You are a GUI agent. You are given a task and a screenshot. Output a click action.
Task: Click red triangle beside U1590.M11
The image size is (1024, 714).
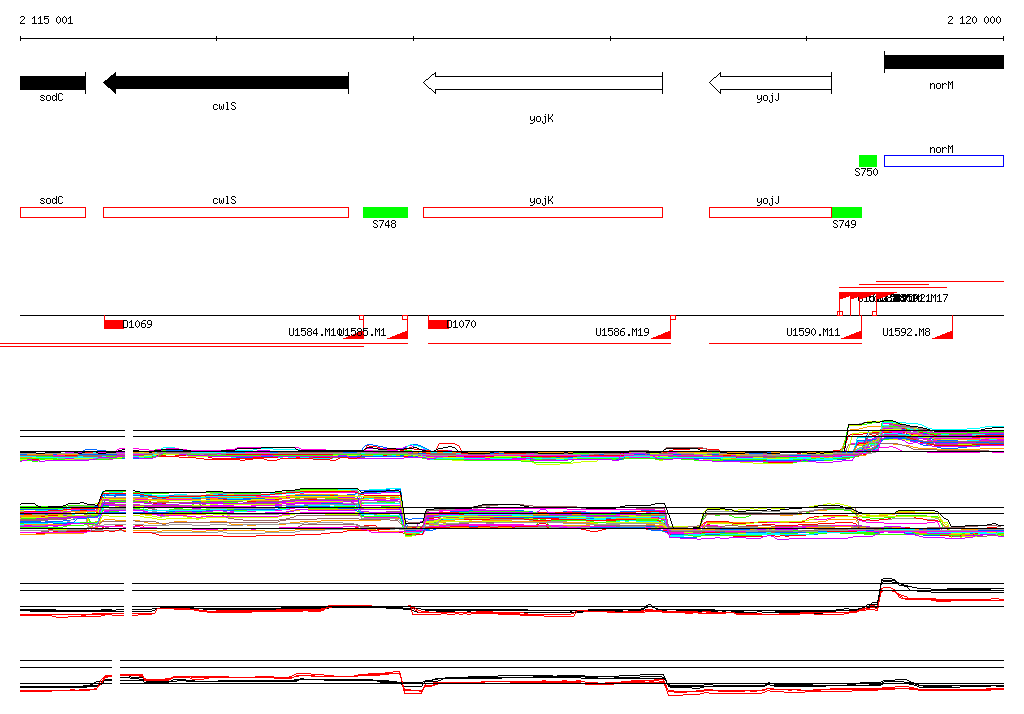click(x=852, y=334)
